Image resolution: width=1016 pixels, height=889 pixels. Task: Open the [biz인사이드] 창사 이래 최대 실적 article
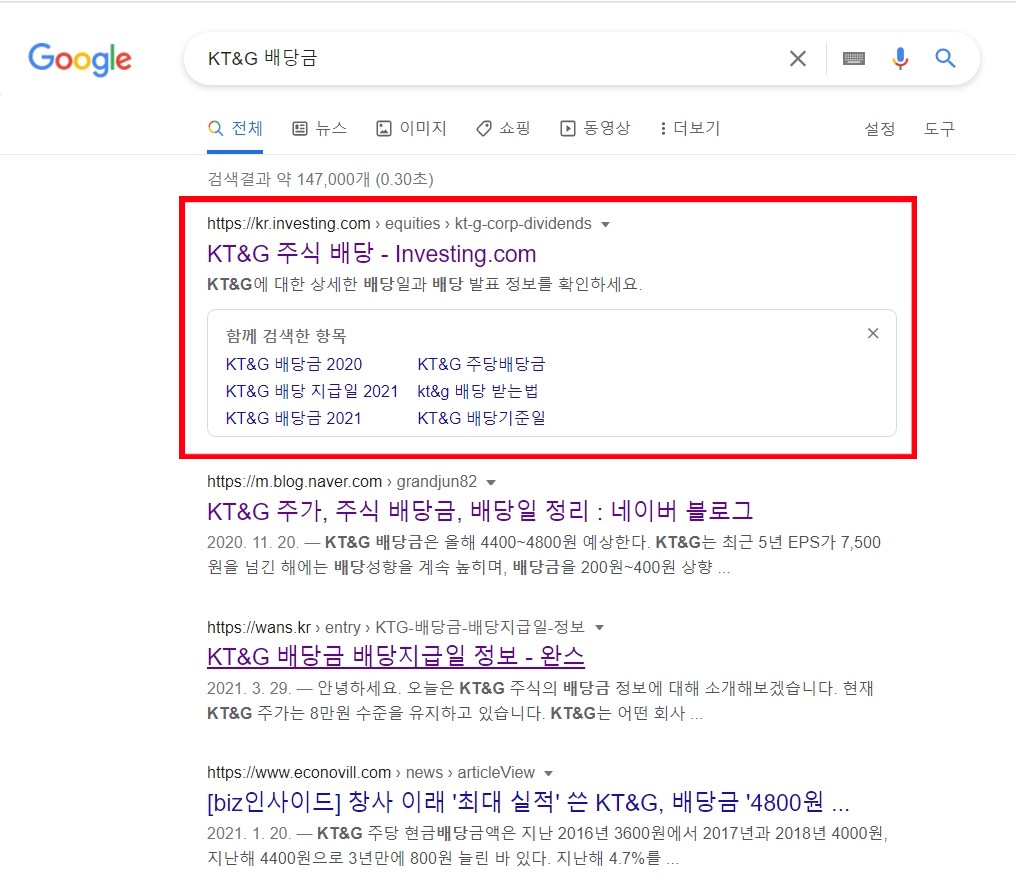(528, 802)
